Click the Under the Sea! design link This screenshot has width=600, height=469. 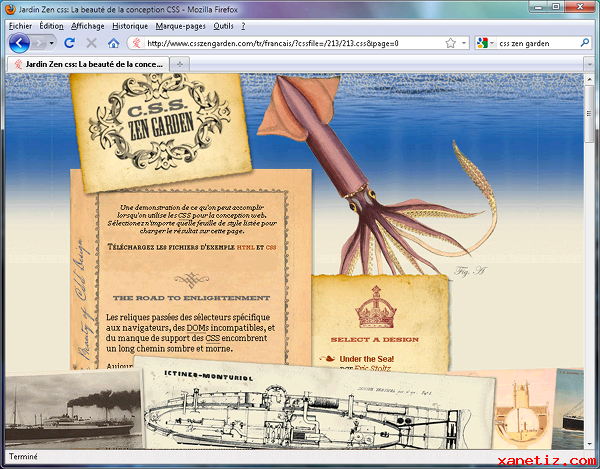coord(367,359)
